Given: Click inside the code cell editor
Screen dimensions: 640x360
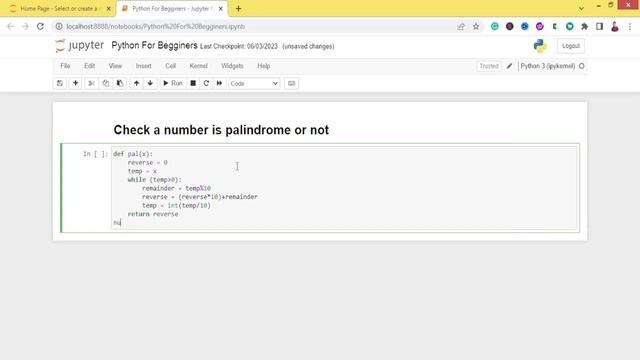Looking at the screenshot, I should pos(344,188).
